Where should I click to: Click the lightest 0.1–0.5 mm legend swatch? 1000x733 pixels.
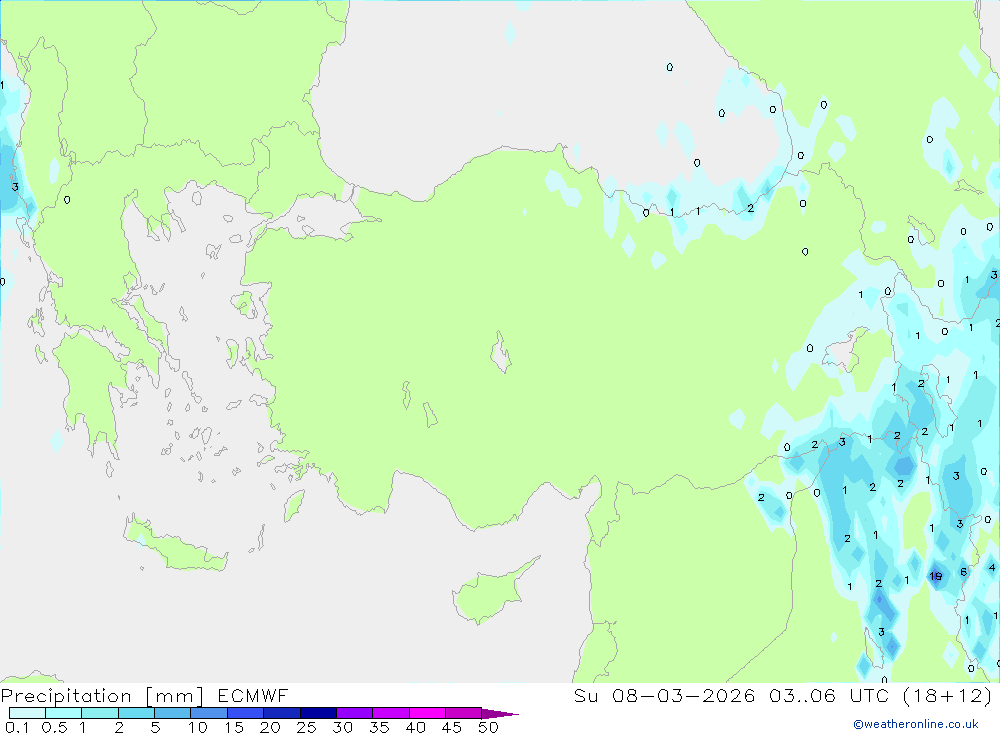pos(27,713)
